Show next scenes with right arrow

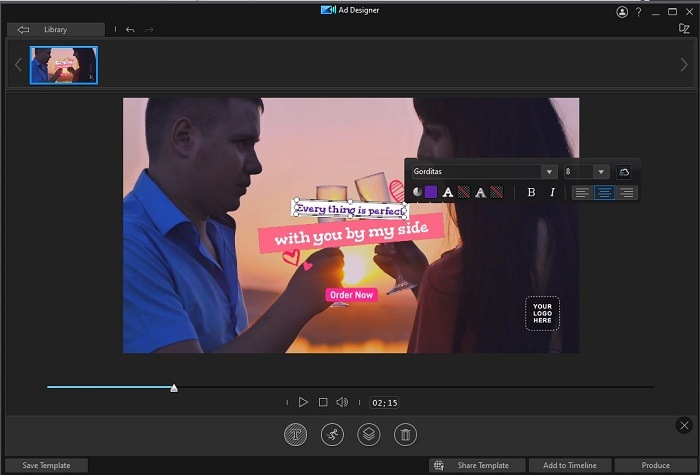(684, 65)
